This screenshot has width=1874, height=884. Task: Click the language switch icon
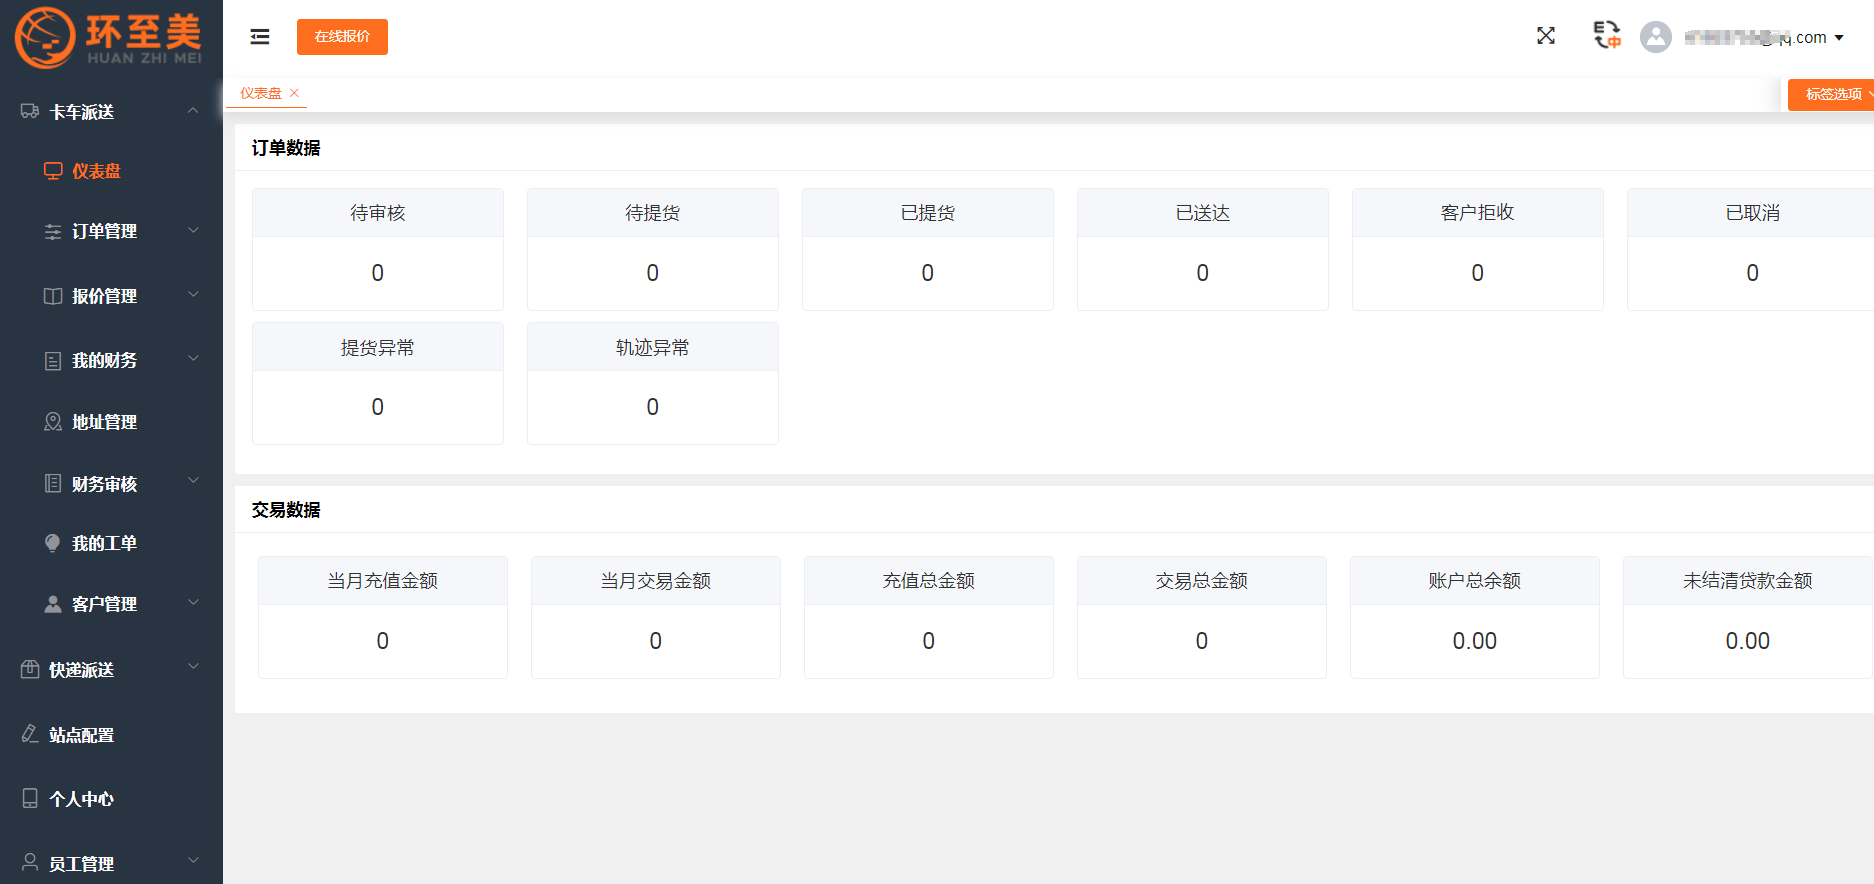pyautogui.click(x=1606, y=35)
